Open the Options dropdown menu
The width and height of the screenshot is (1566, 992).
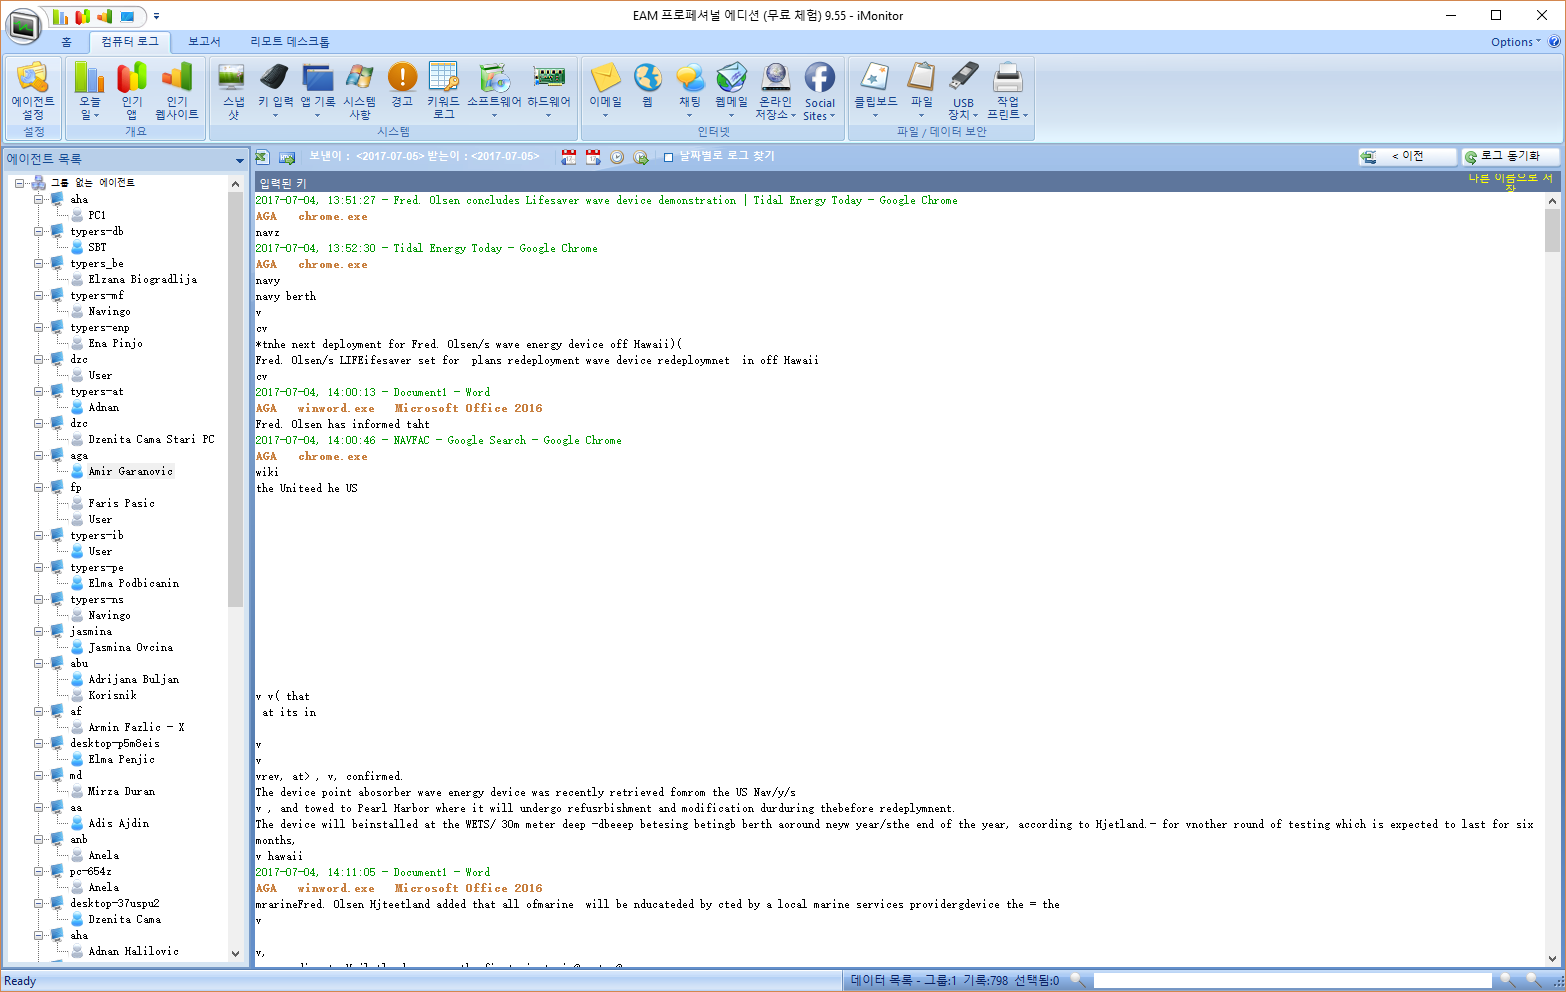pyautogui.click(x=1515, y=42)
